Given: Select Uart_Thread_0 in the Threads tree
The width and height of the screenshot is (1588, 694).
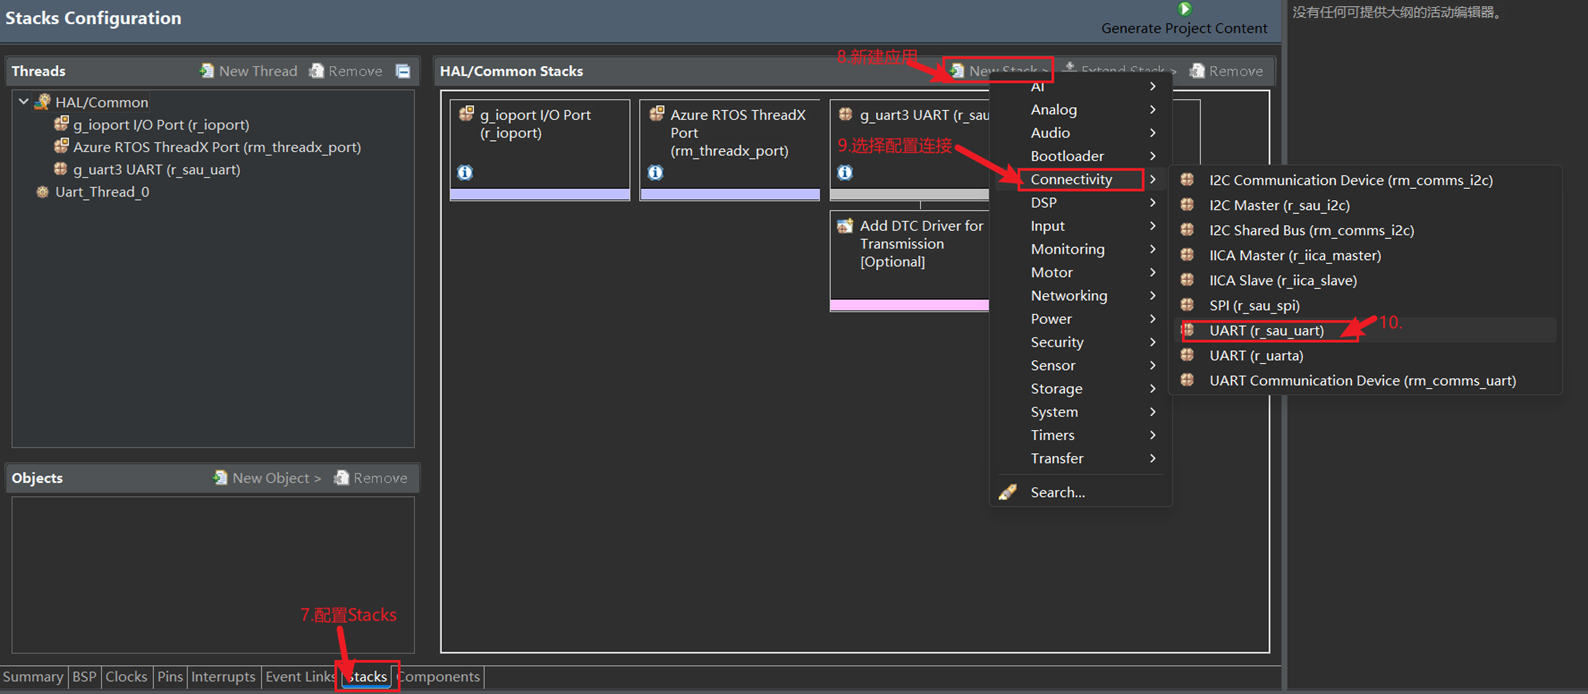Looking at the screenshot, I should pyautogui.click(x=102, y=192).
